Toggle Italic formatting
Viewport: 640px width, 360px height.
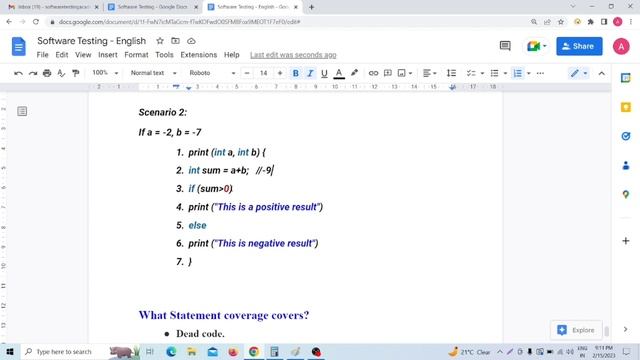[310, 73]
